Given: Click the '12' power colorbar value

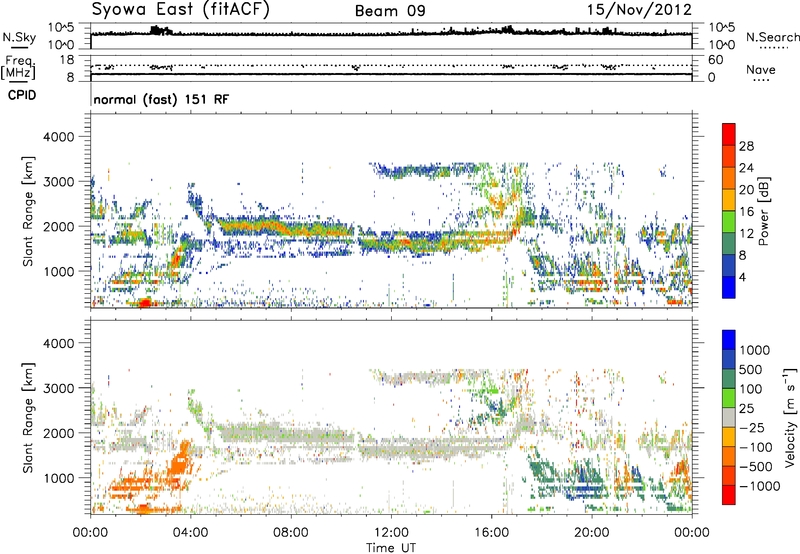Looking at the screenshot, I should tap(746, 234).
